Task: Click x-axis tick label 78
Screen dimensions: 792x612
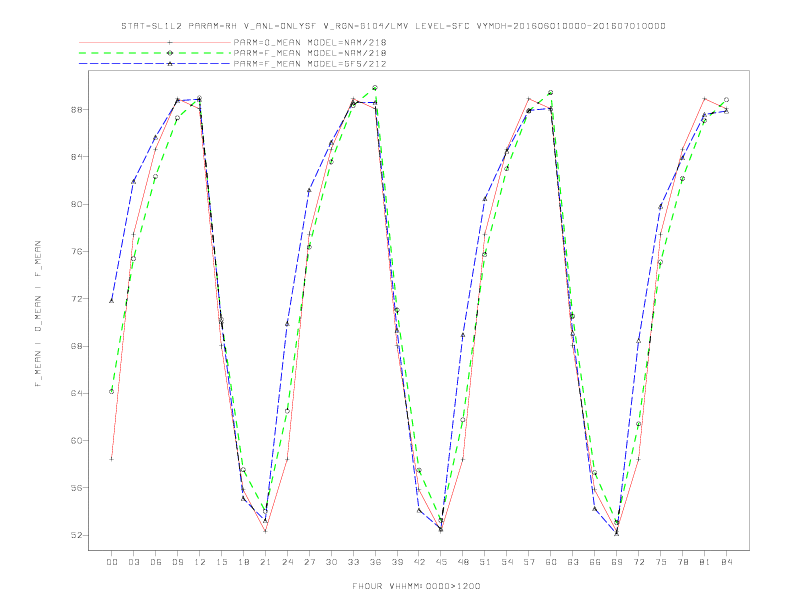Action: pyautogui.click(x=683, y=562)
